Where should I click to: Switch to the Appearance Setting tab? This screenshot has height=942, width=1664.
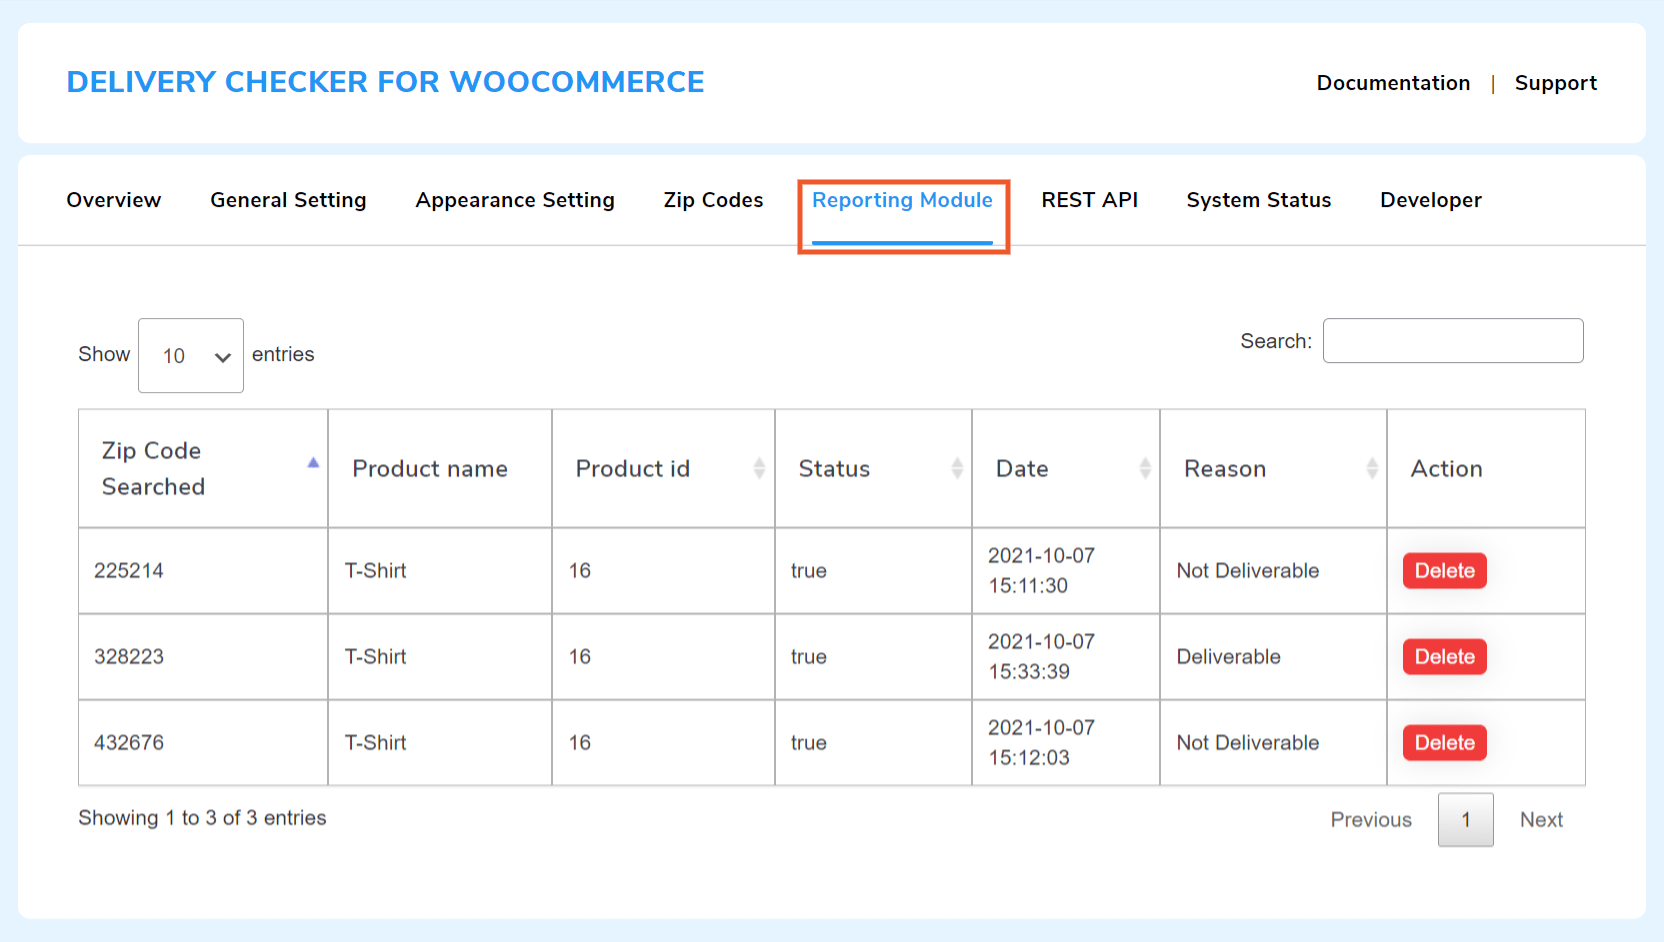point(514,200)
